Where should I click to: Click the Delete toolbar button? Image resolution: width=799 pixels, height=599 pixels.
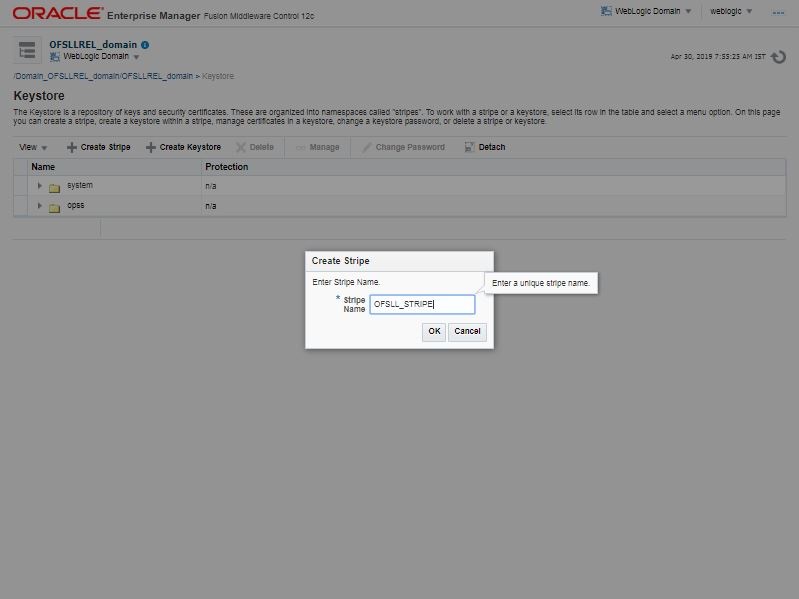255,147
